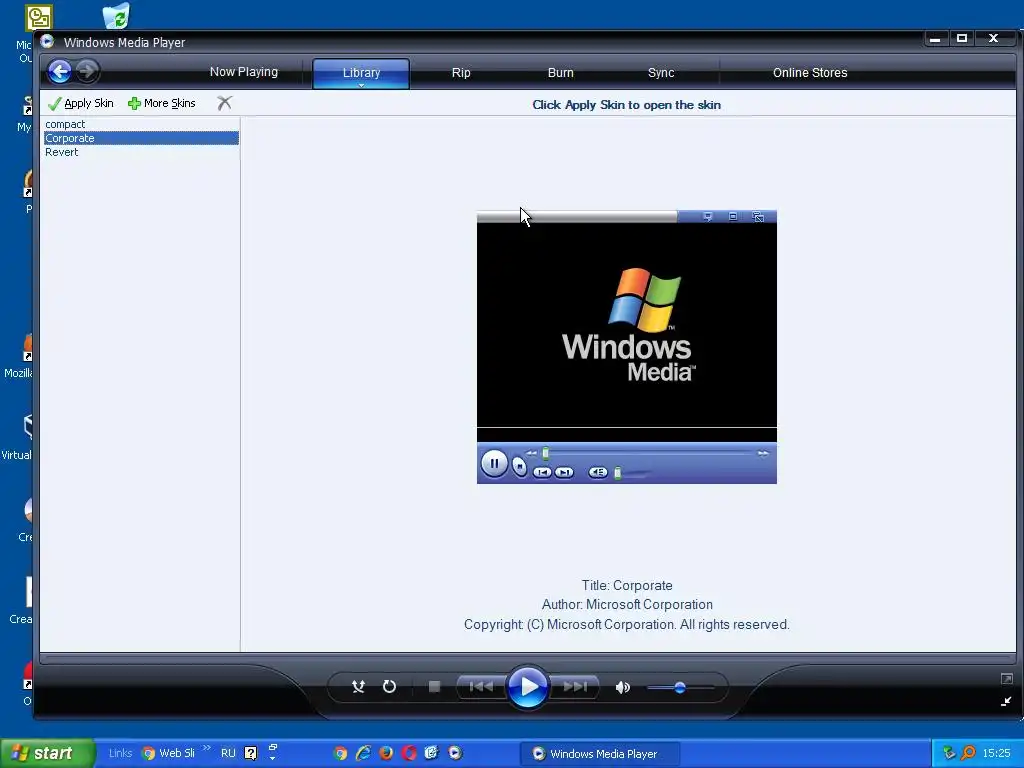The width and height of the screenshot is (1024, 768).
Task: Click the Corporate skin preview image
Action: 627,347
